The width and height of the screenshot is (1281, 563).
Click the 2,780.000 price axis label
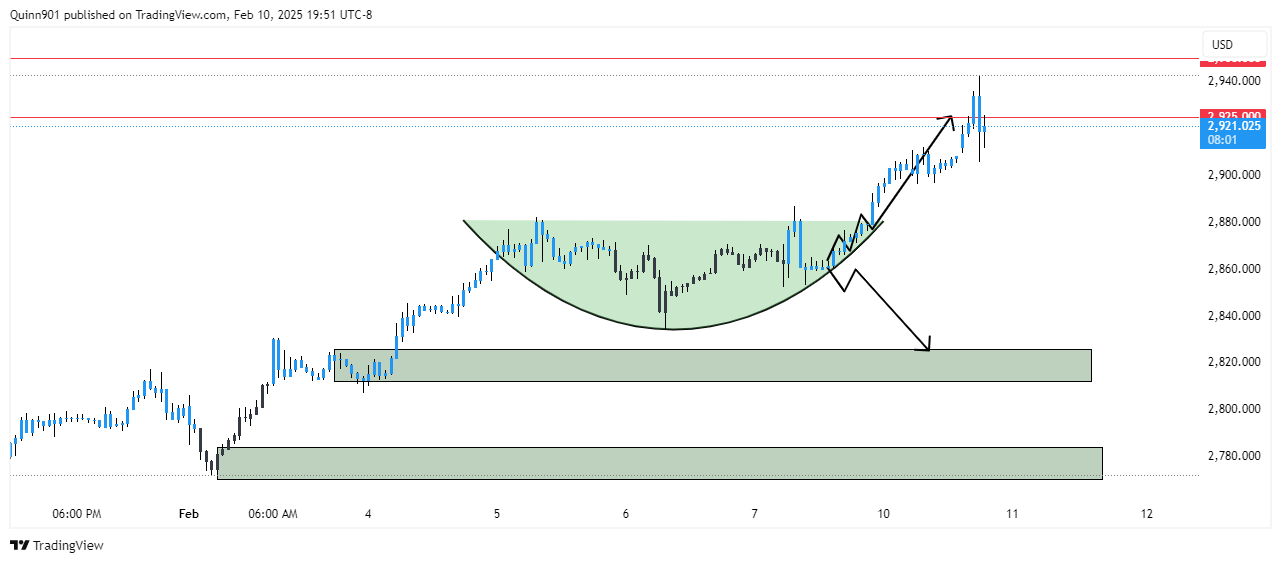point(1233,456)
